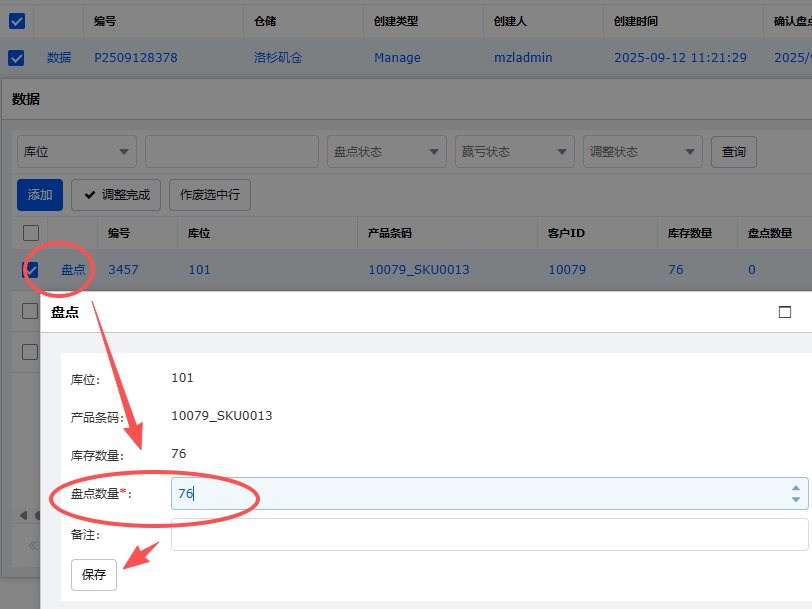This screenshot has width=812, height=609.
Task: Check the third detail row checkbox
Action: (x=30, y=352)
